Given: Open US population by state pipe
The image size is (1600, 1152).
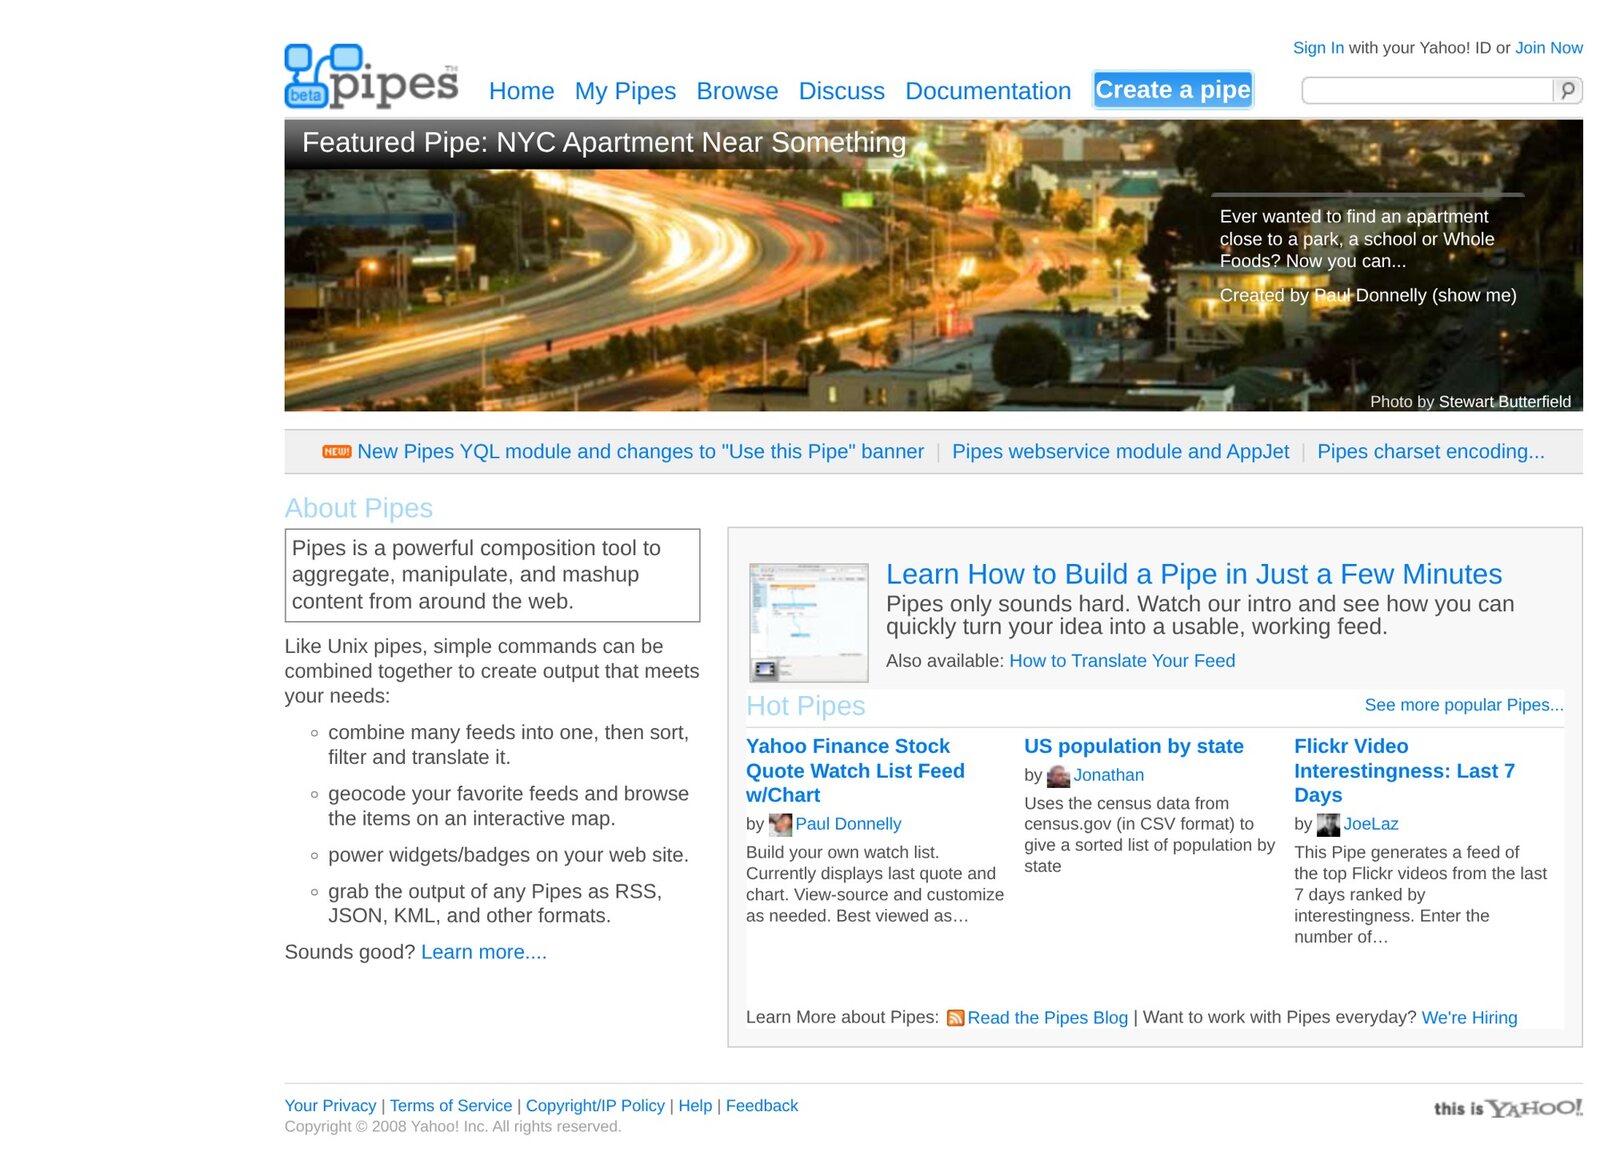Looking at the screenshot, I should pos(1134,747).
